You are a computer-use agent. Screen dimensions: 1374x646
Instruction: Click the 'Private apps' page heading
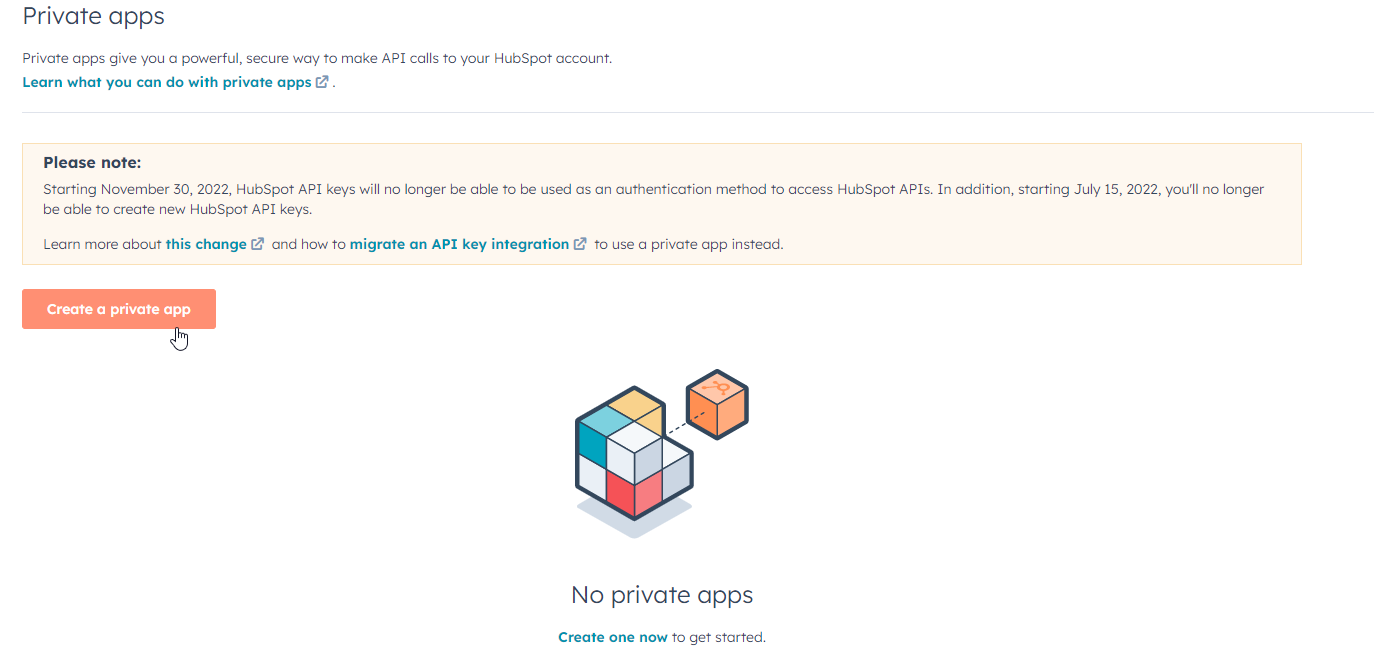point(94,16)
